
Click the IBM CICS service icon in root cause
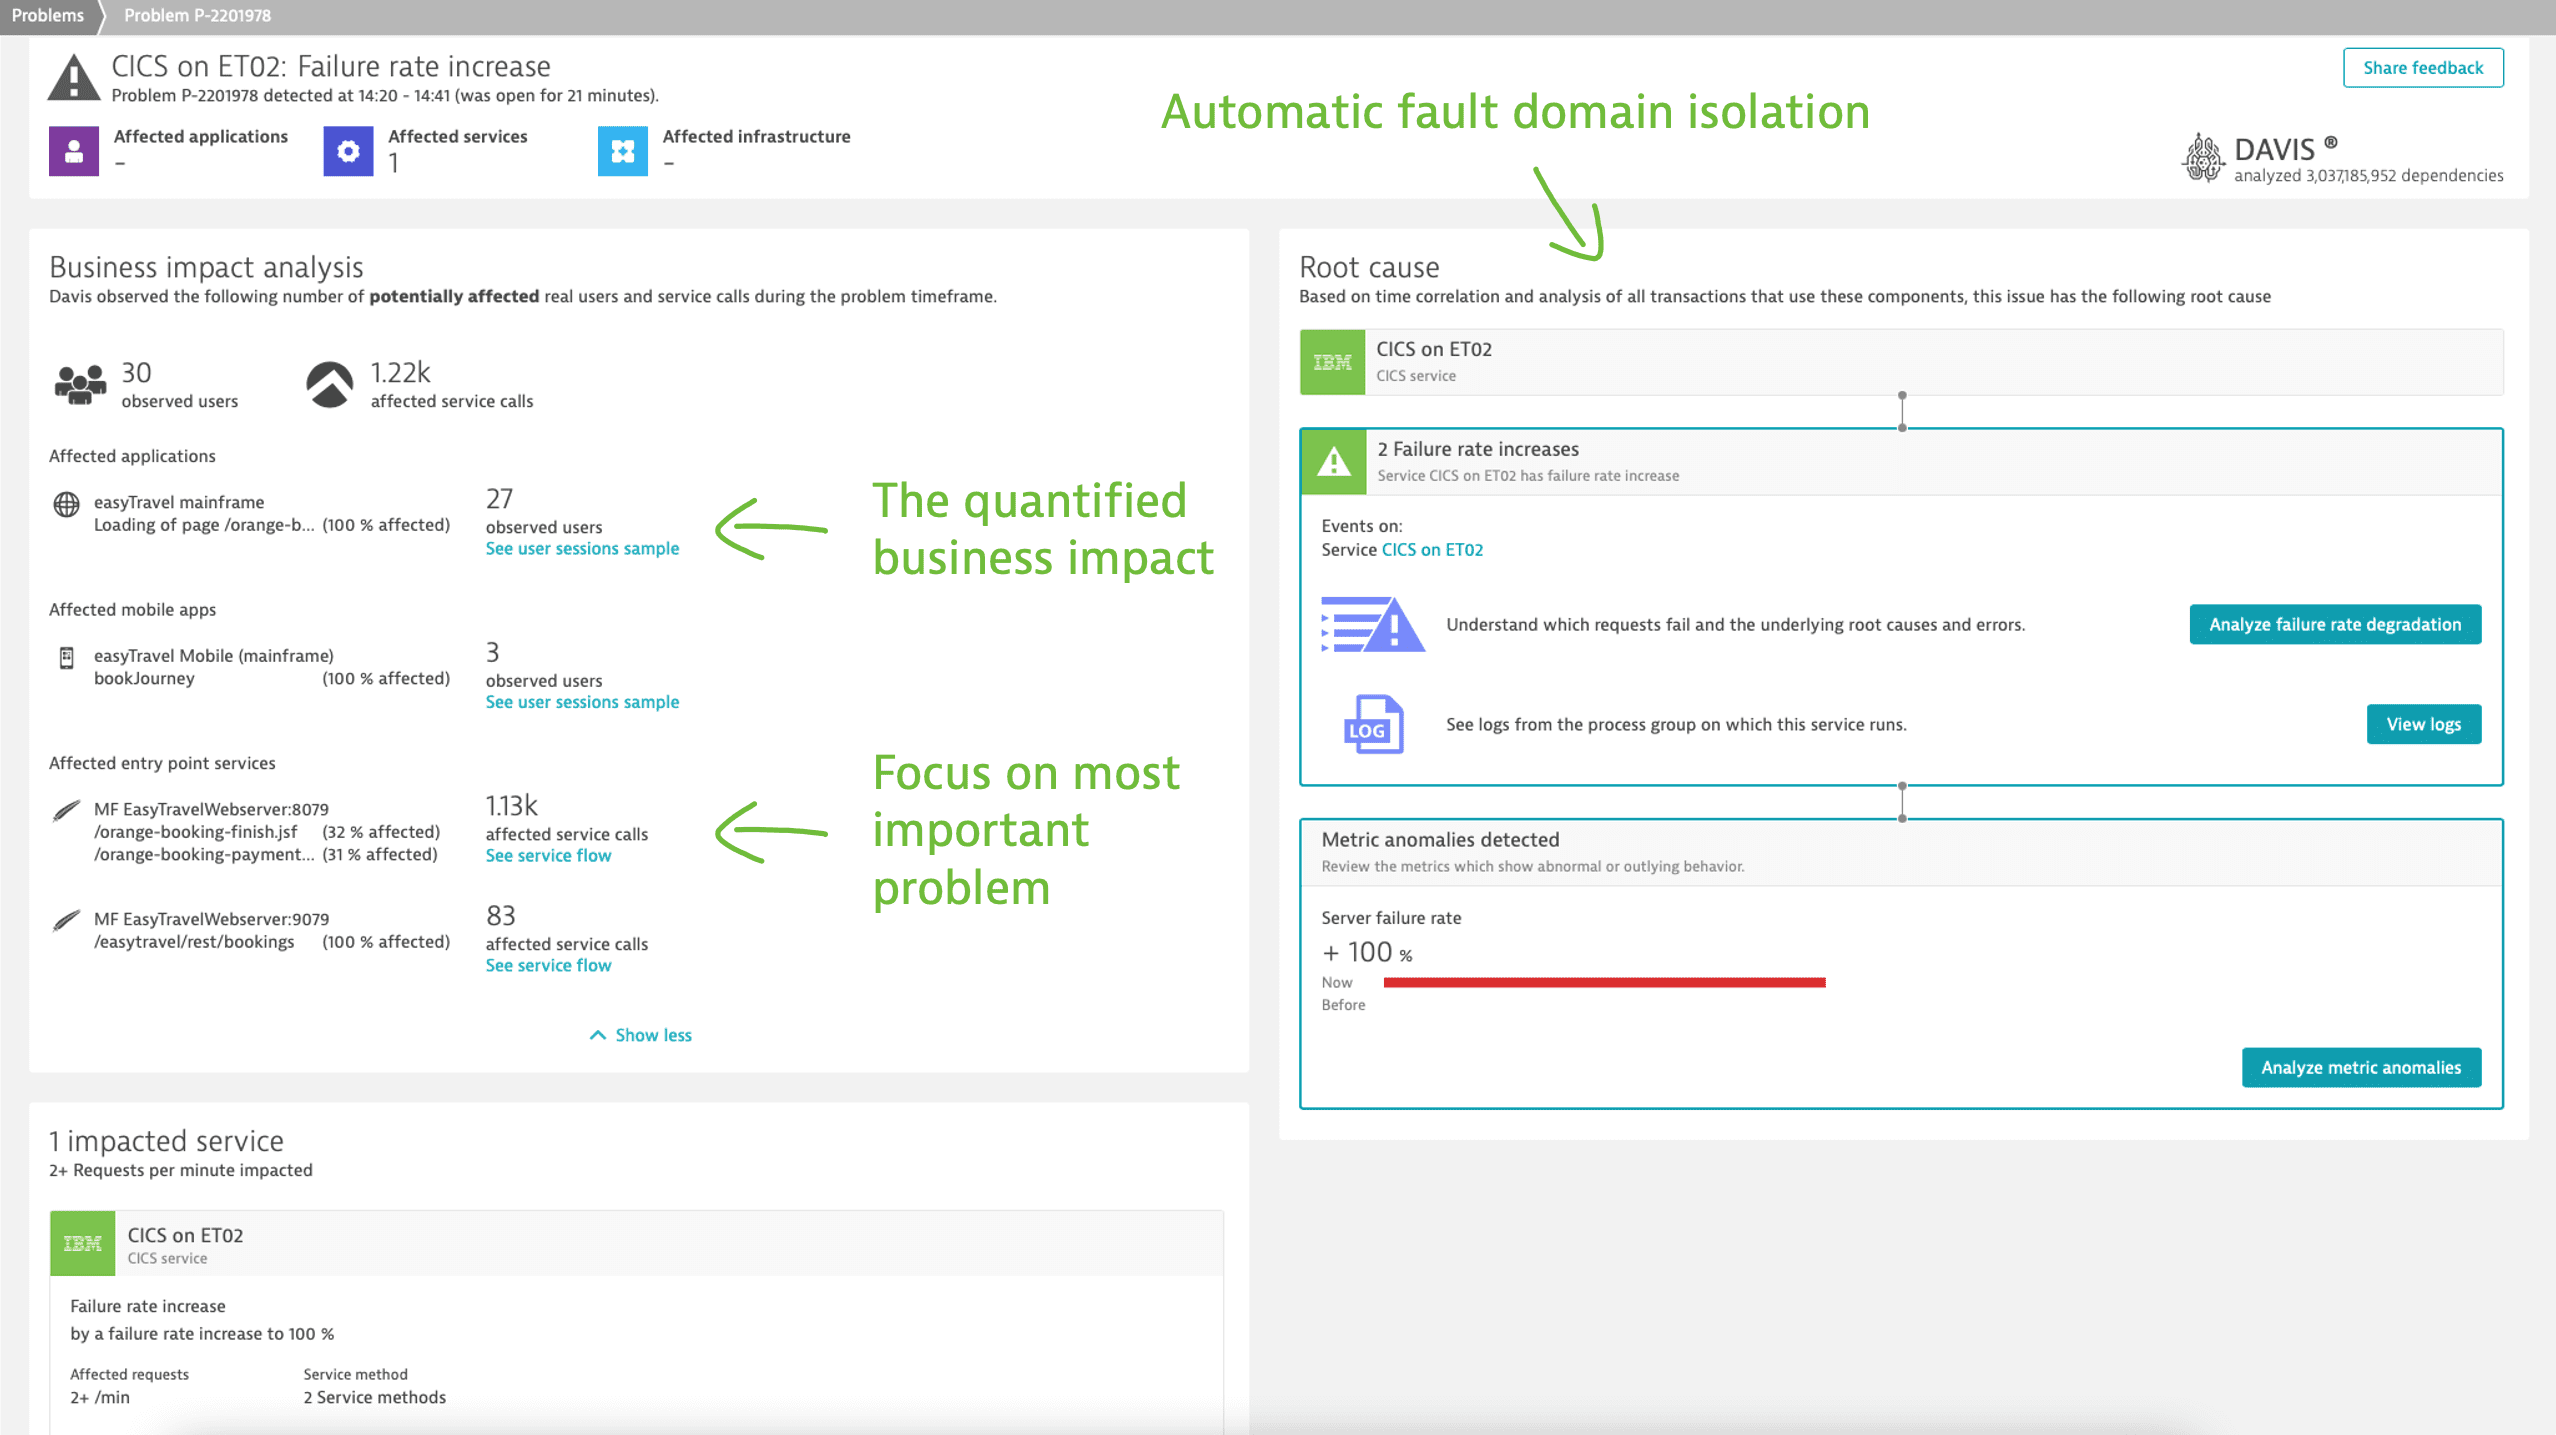tap(1331, 362)
